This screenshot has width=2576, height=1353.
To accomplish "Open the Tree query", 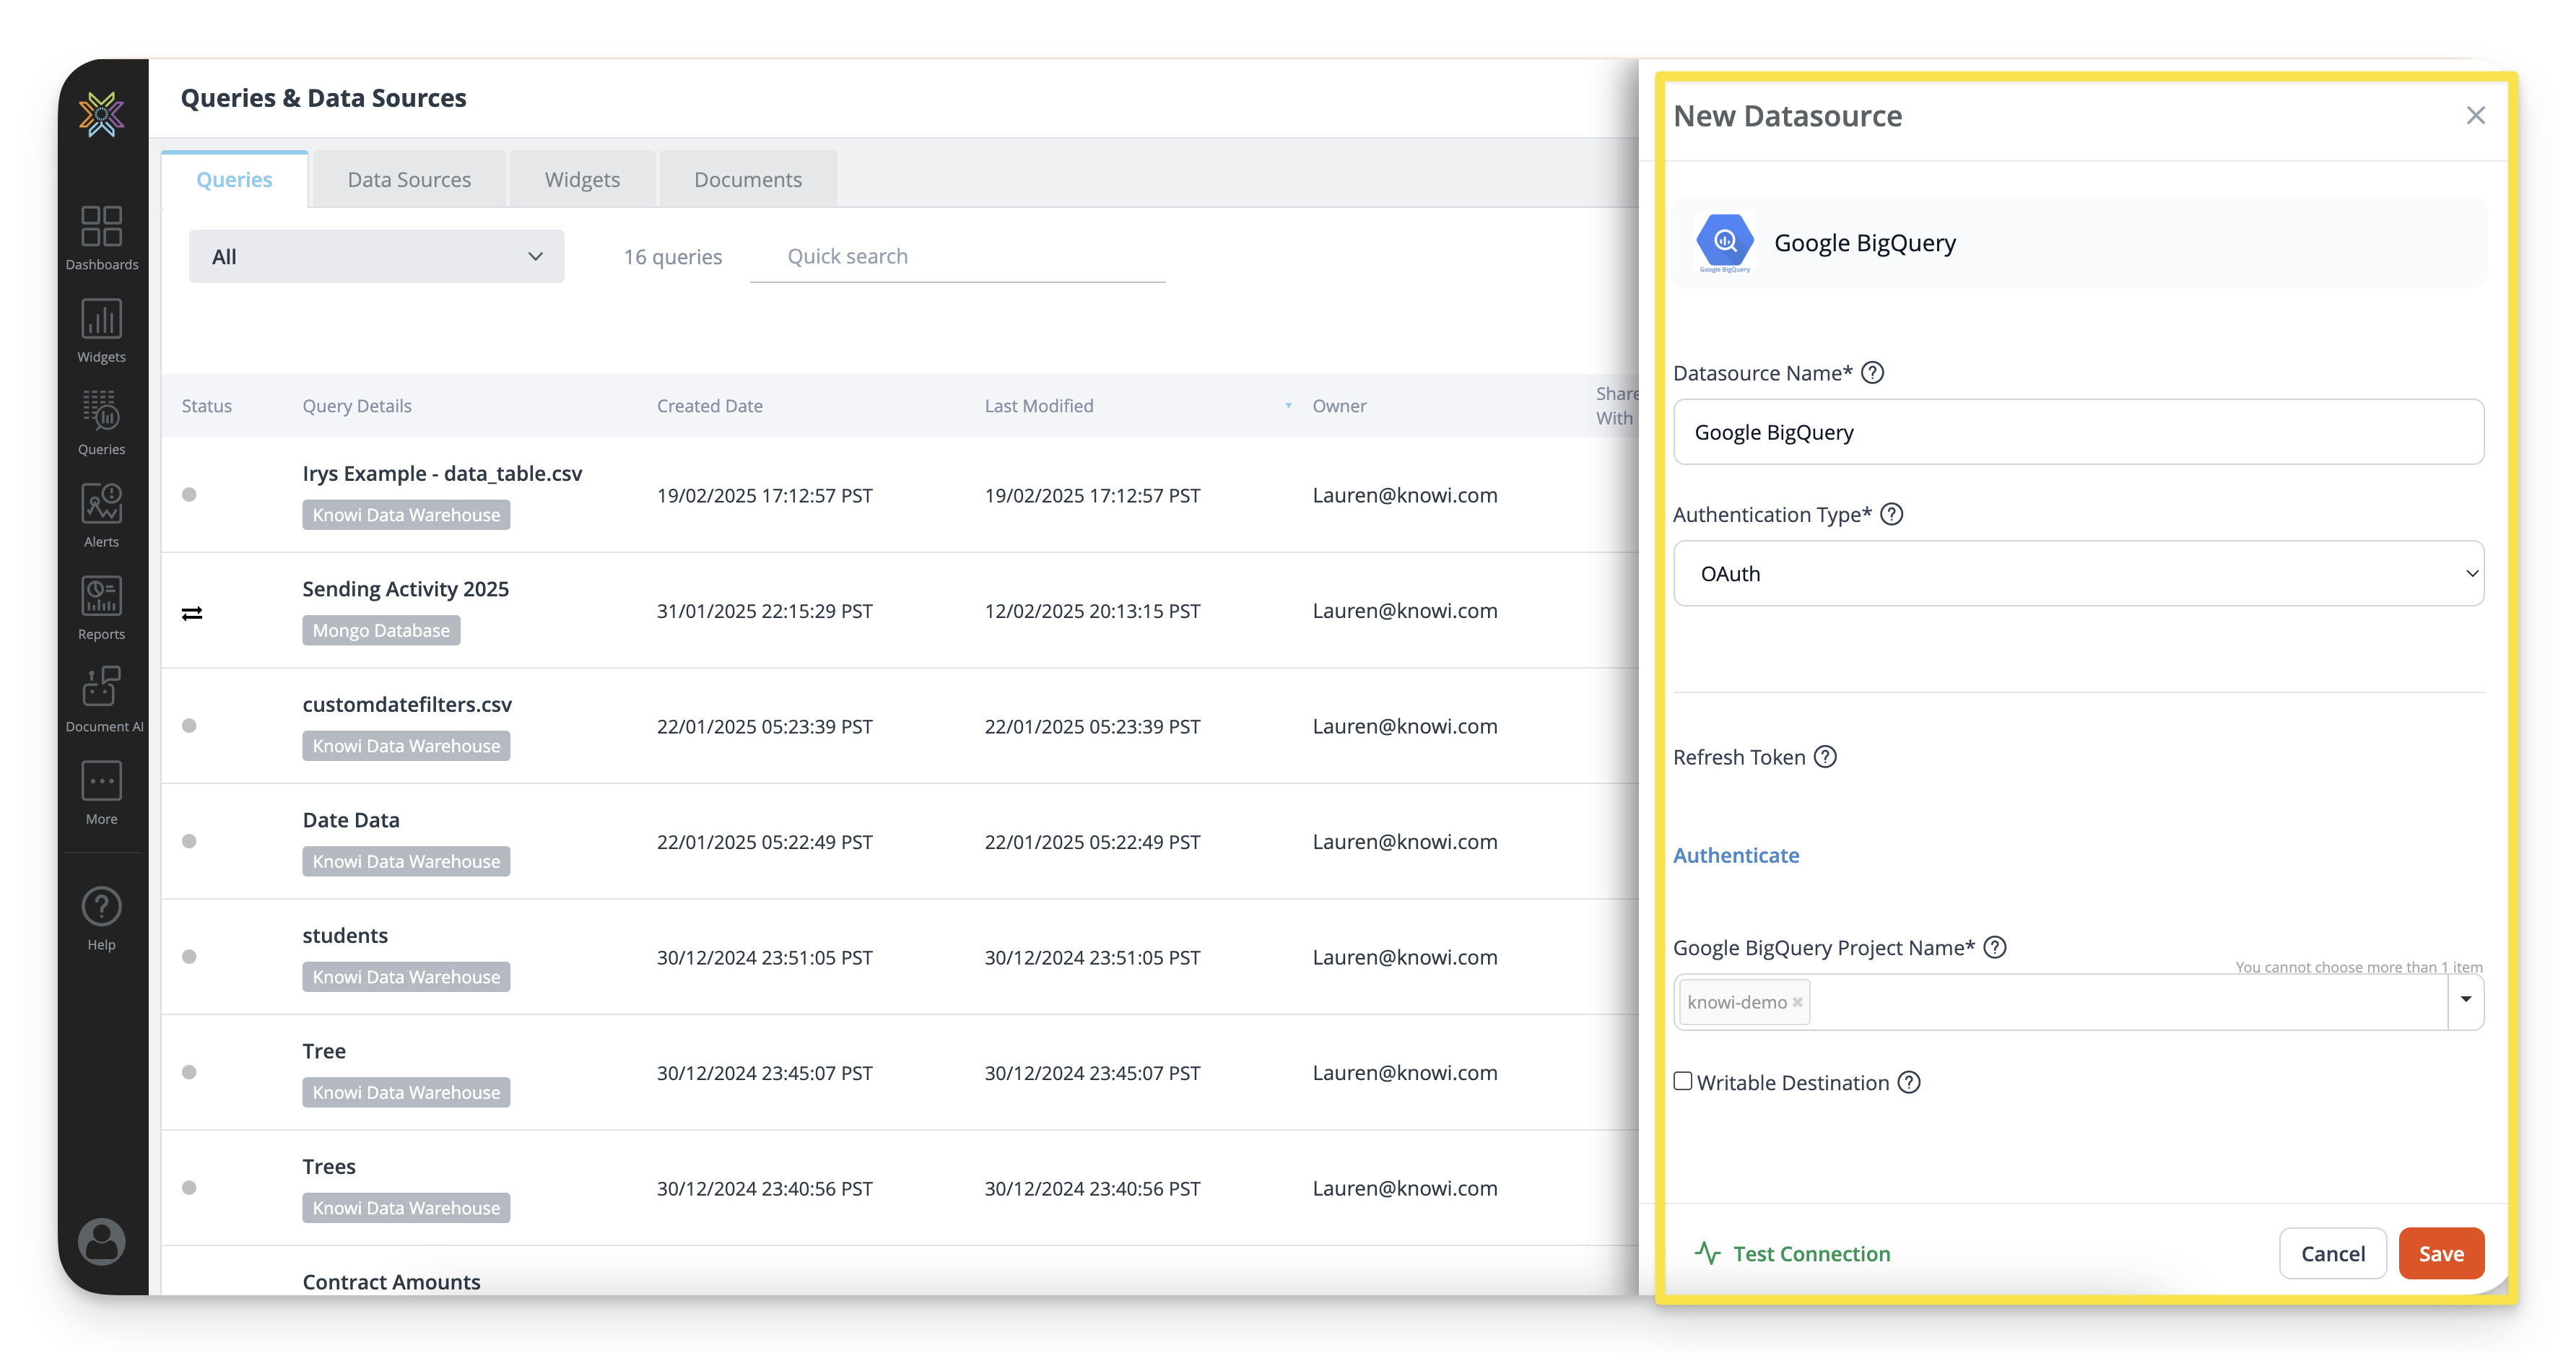I will pos(324,1051).
